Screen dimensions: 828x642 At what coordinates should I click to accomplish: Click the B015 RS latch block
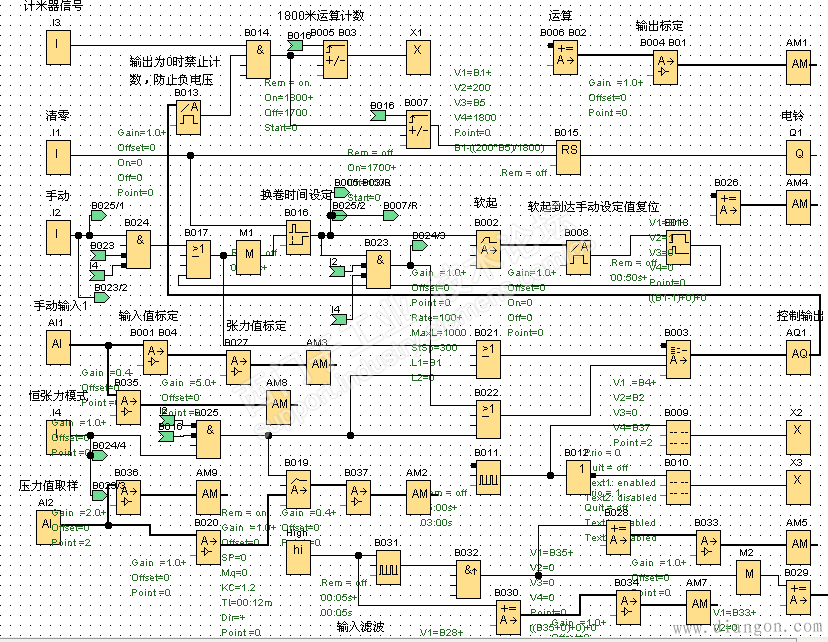pos(568,155)
